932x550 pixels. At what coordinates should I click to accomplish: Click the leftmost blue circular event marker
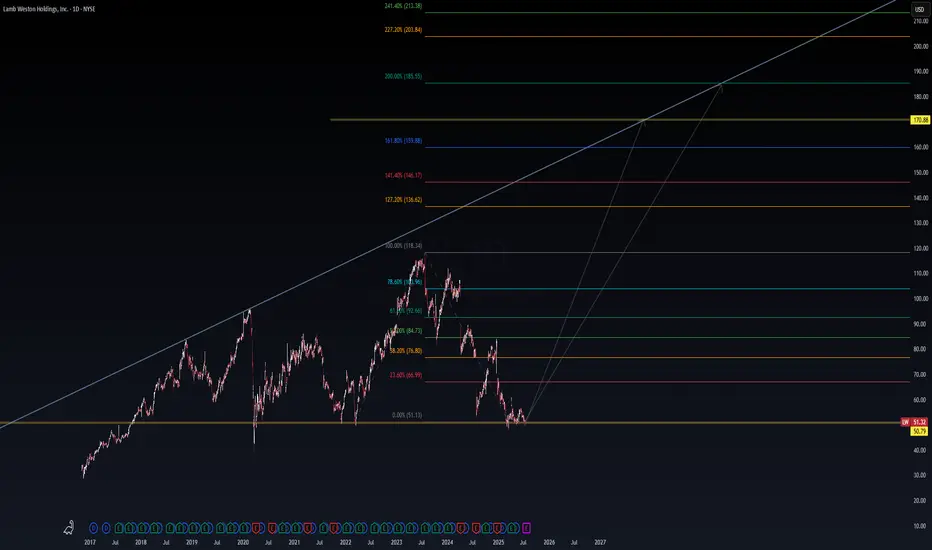coord(93,527)
